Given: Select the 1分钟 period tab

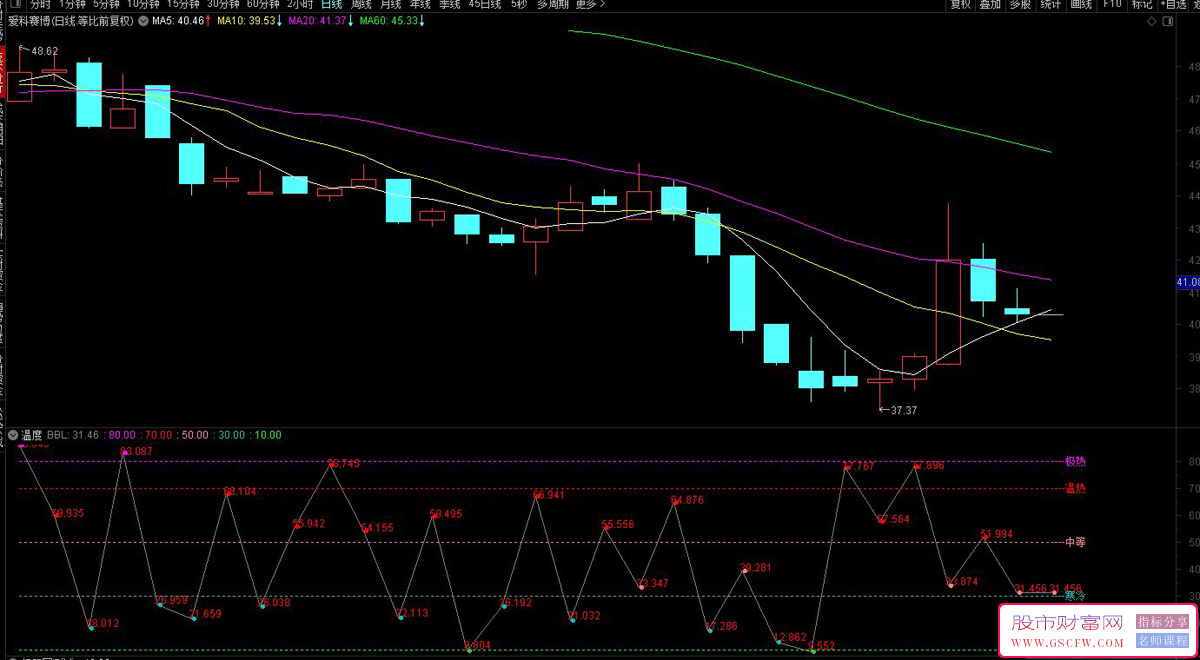Looking at the screenshot, I should point(74,5).
